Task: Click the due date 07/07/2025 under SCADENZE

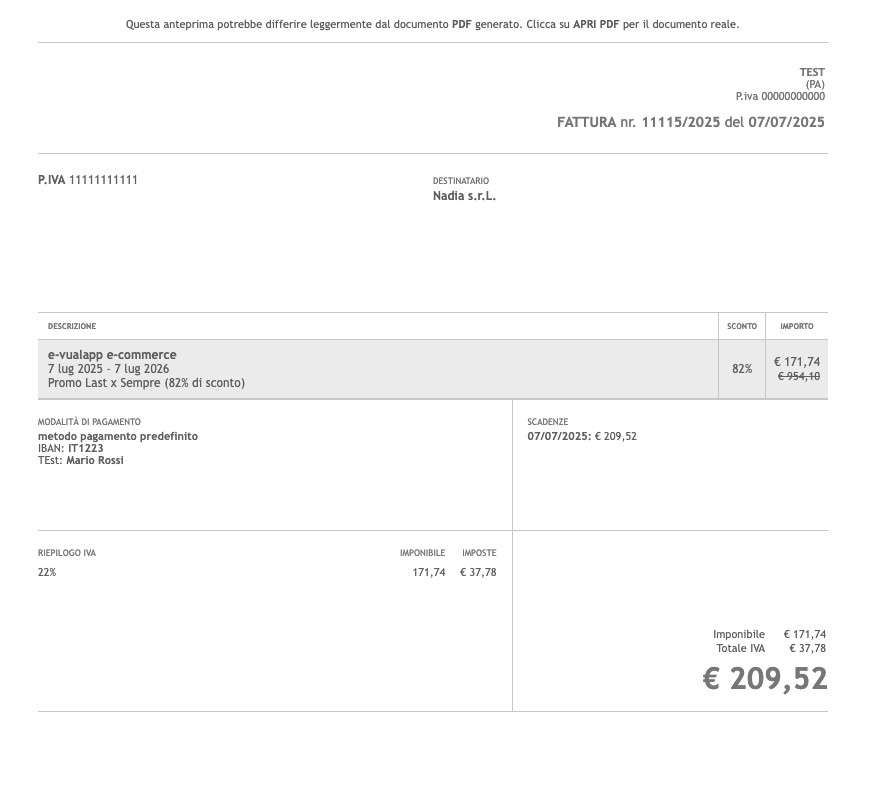Action: tap(560, 436)
